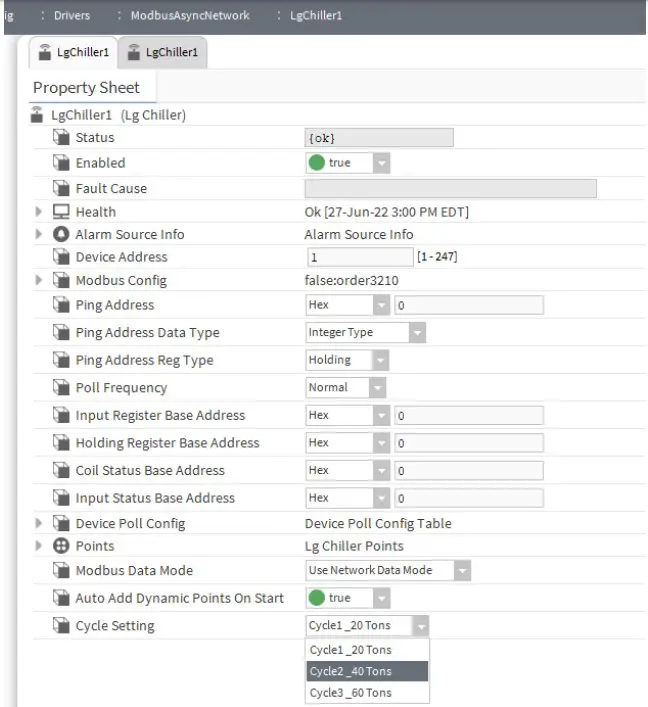Select Cycle3 _60 Tons option
648x707 pixels.
click(x=351, y=693)
